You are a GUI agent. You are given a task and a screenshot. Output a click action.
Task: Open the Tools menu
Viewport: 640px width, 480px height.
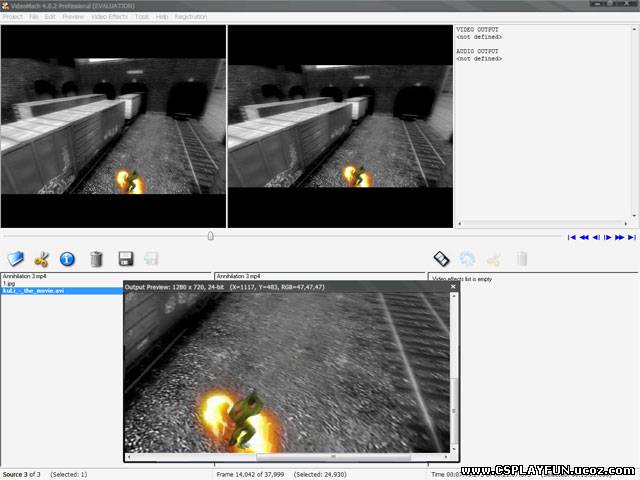click(x=142, y=17)
